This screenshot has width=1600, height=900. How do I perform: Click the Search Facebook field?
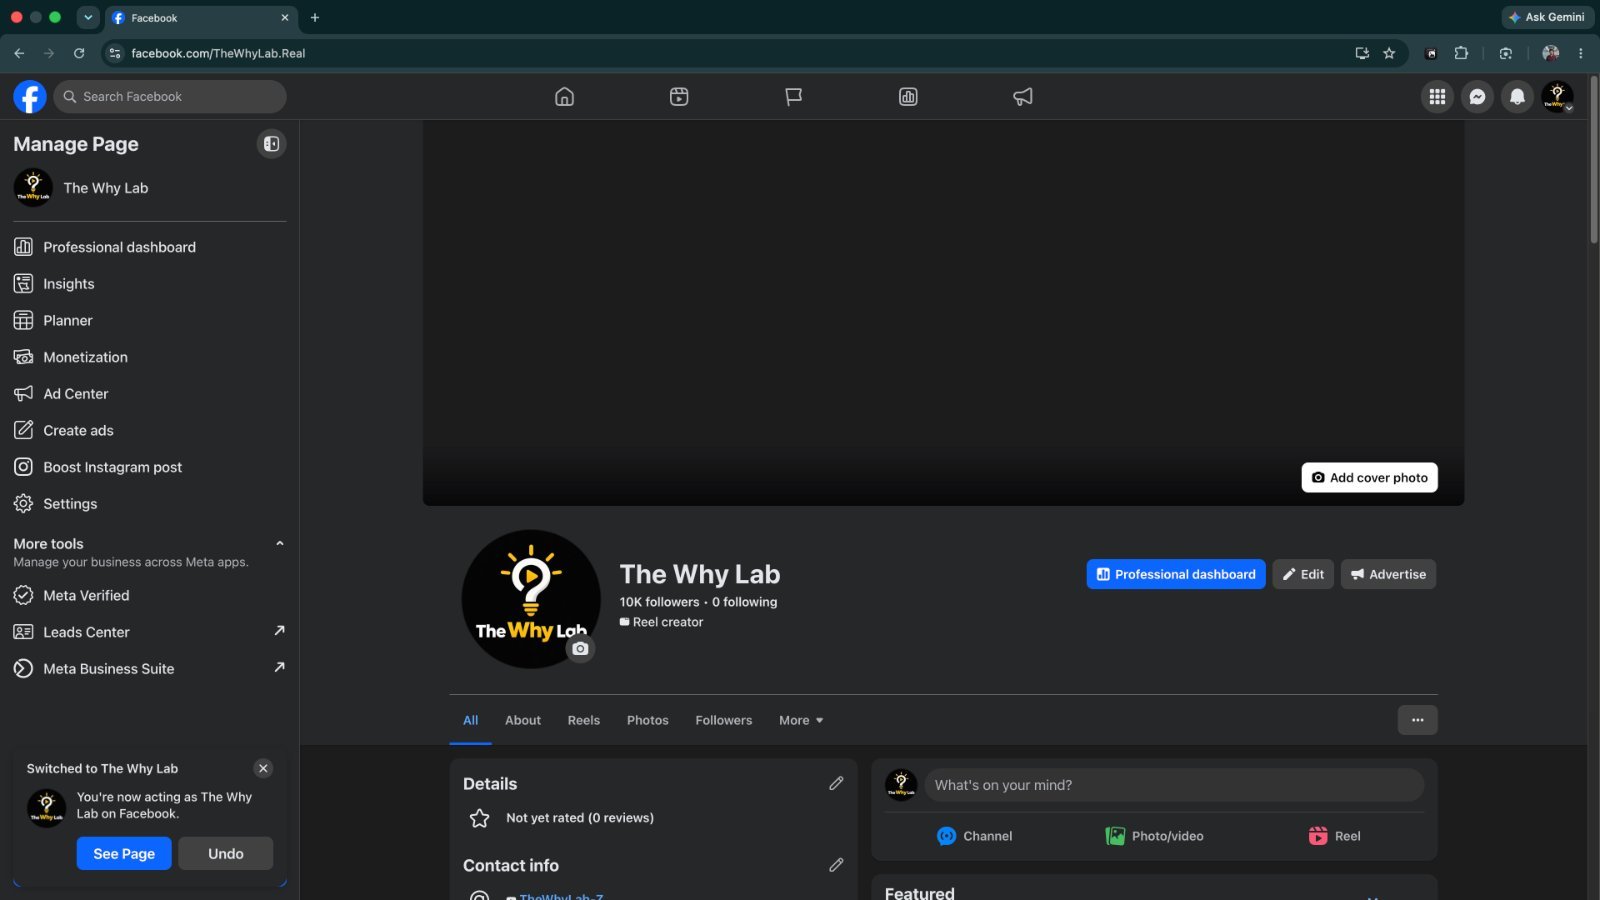point(170,97)
